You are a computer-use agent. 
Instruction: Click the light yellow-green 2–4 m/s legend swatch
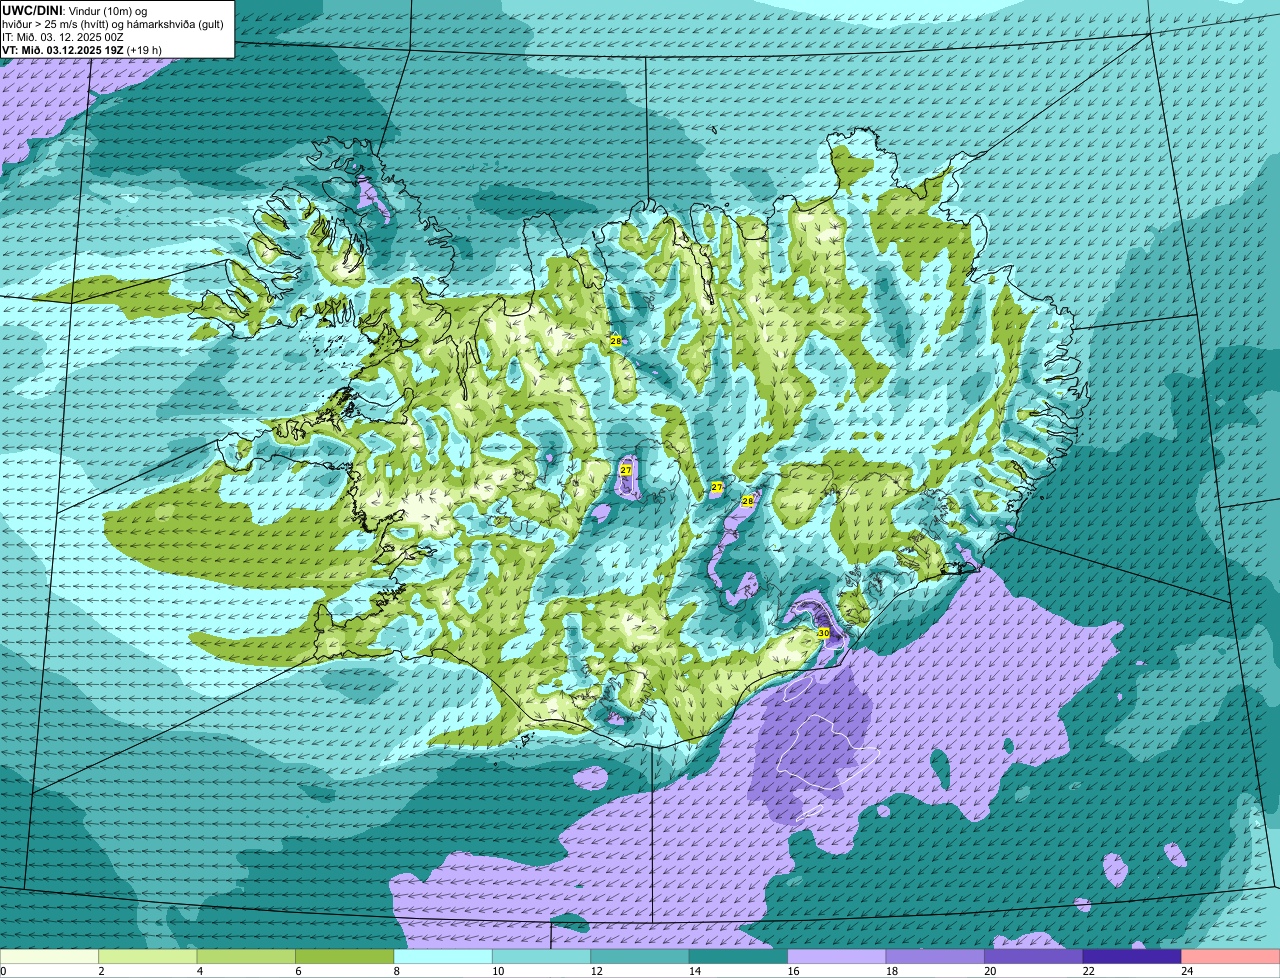[148, 956]
